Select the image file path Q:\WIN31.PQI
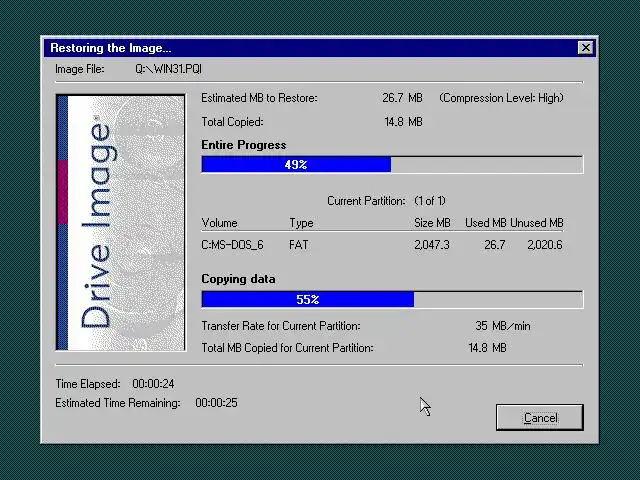This screenshot has width=640, height=480. pos(169,69)
